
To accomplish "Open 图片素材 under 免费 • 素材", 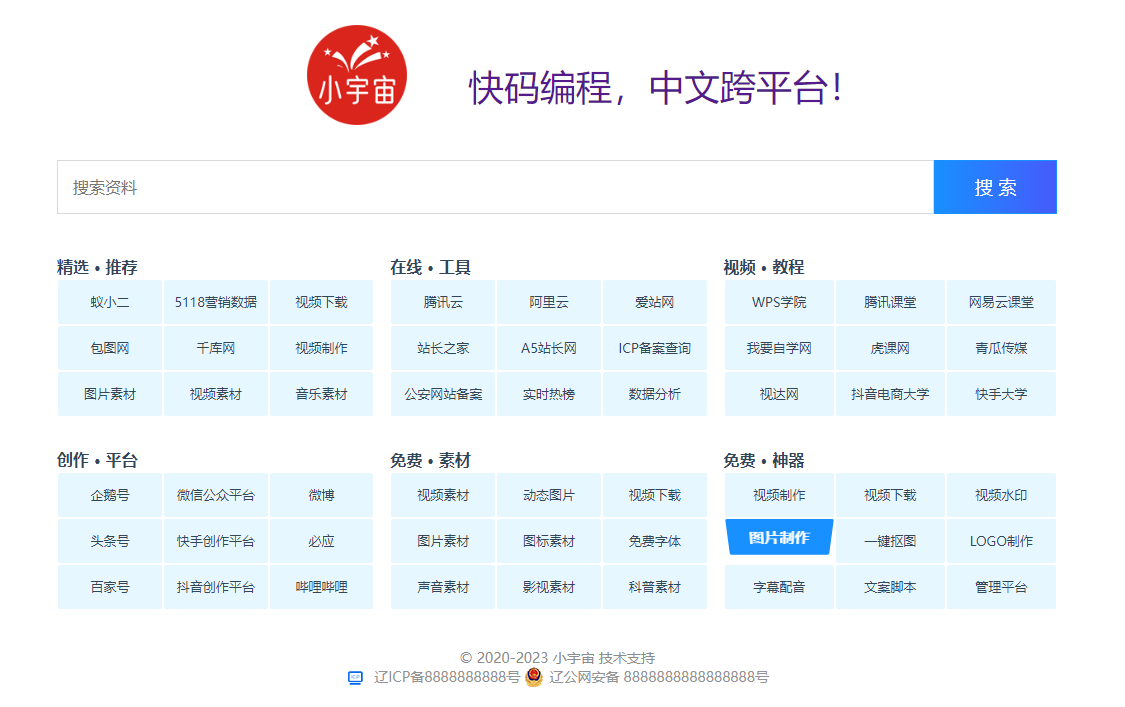I will click(443, 541).
